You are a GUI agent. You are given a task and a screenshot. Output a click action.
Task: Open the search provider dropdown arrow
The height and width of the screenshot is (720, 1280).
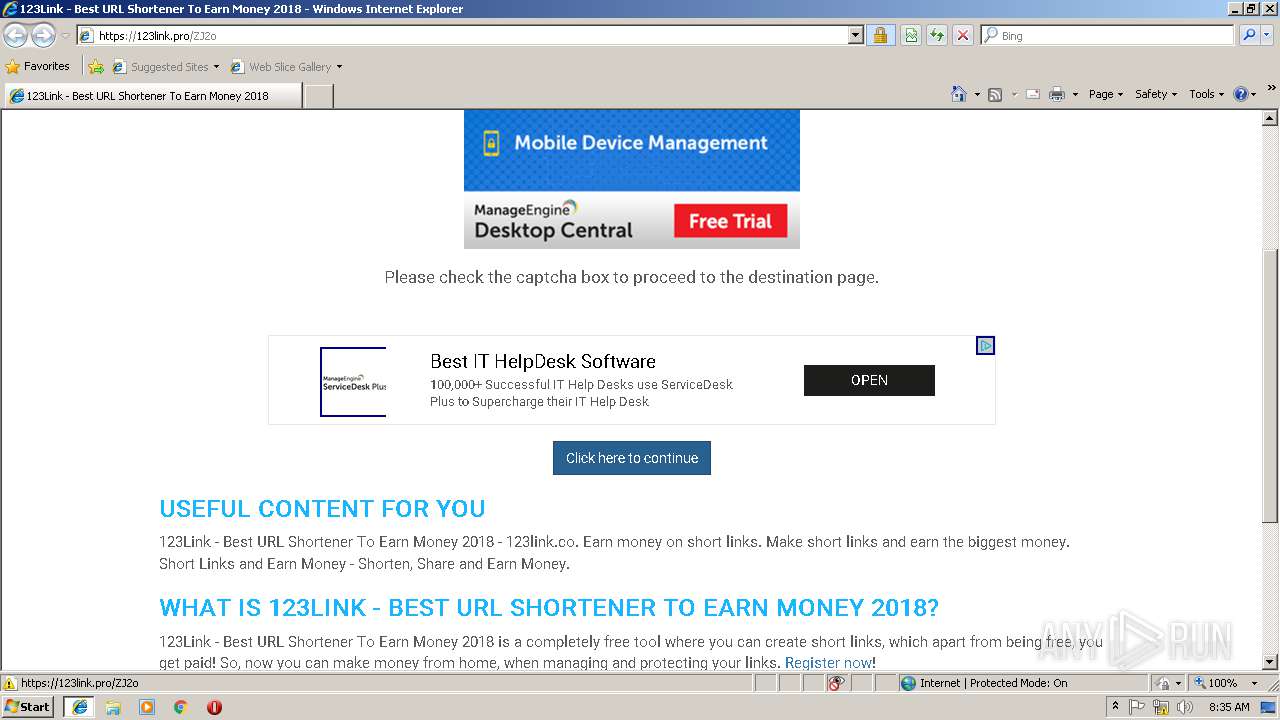[1267, 35]
